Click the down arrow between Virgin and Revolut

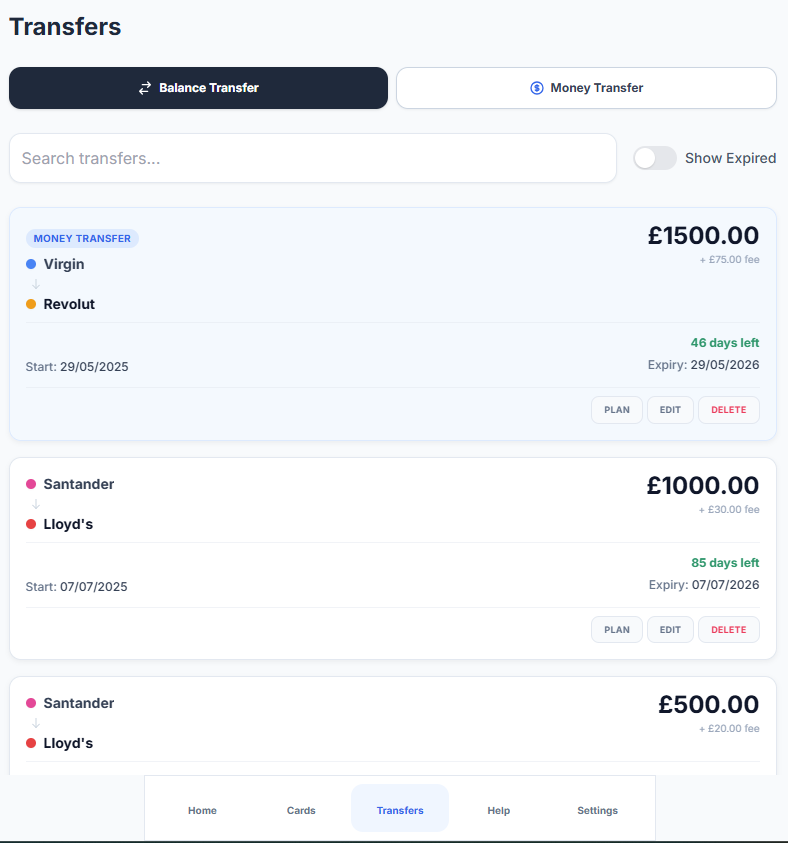click(x=36, y=284)
